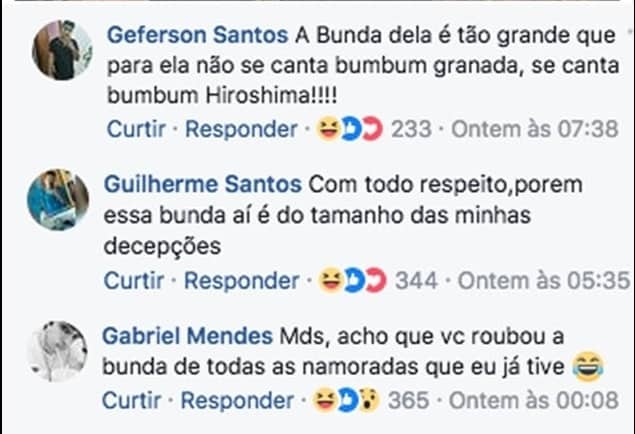Click the love reaction icon on Geferson's comment
The height and width of the screenshot is (434, 635).
click(373, 129)
